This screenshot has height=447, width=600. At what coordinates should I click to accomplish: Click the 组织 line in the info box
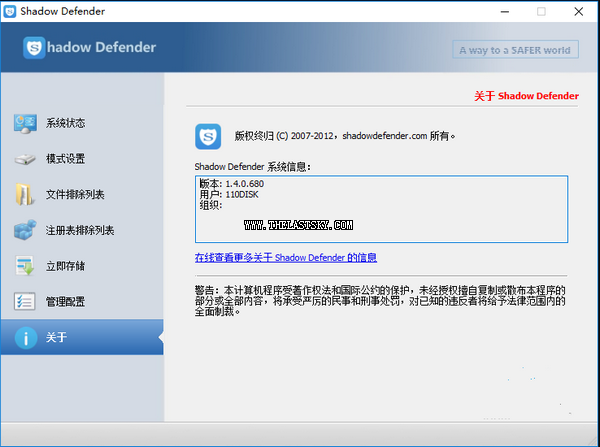click(210, 206)
